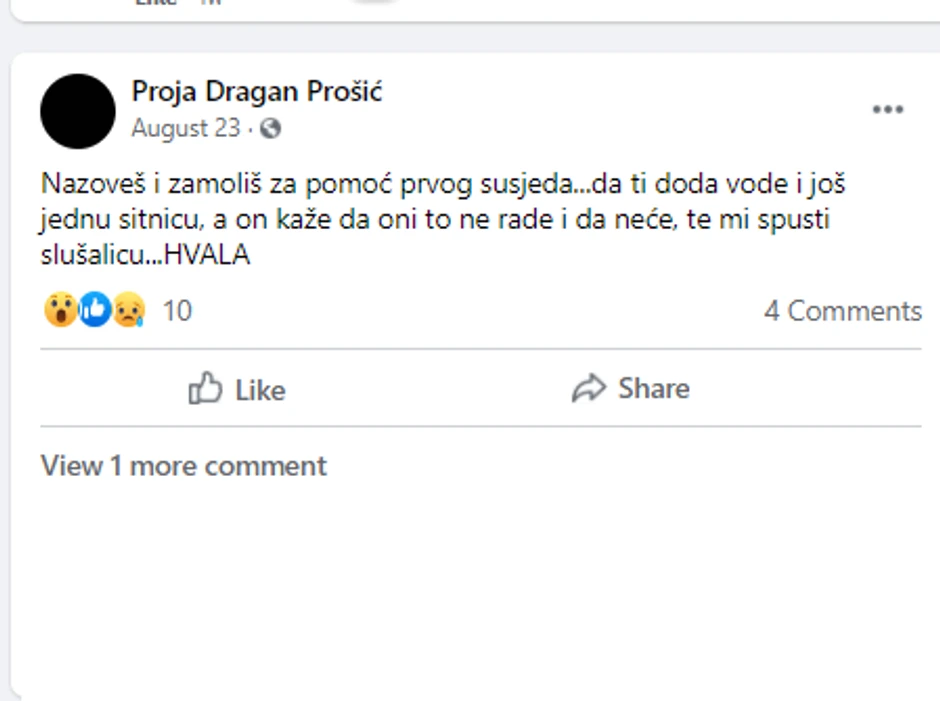Open the three-dot post options menu
The height and width of the screenshot is (701, 940).
click(x=888, y=110)
